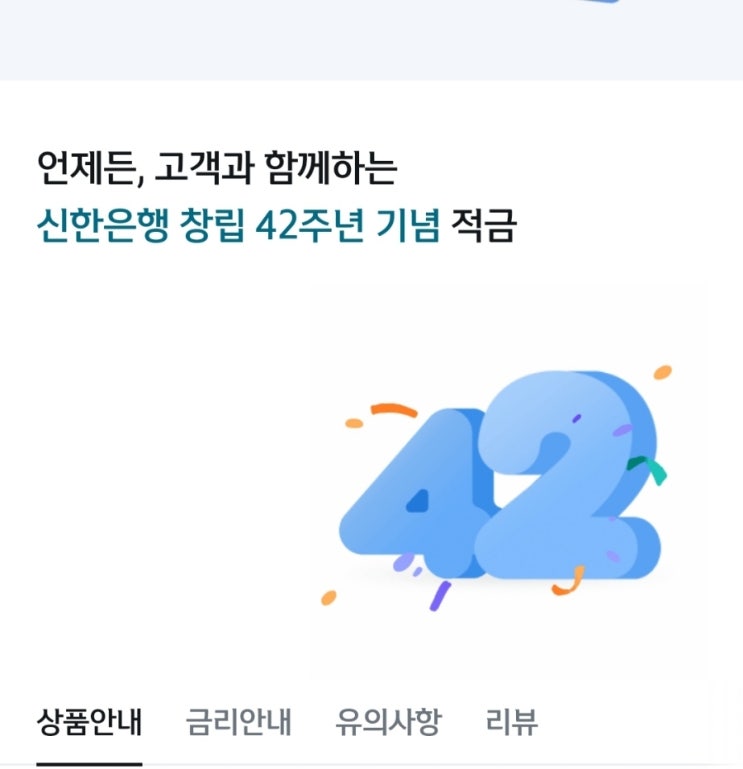
Task: Tap the underline indicator beneath 상품안내
Action: coord(89,764)
